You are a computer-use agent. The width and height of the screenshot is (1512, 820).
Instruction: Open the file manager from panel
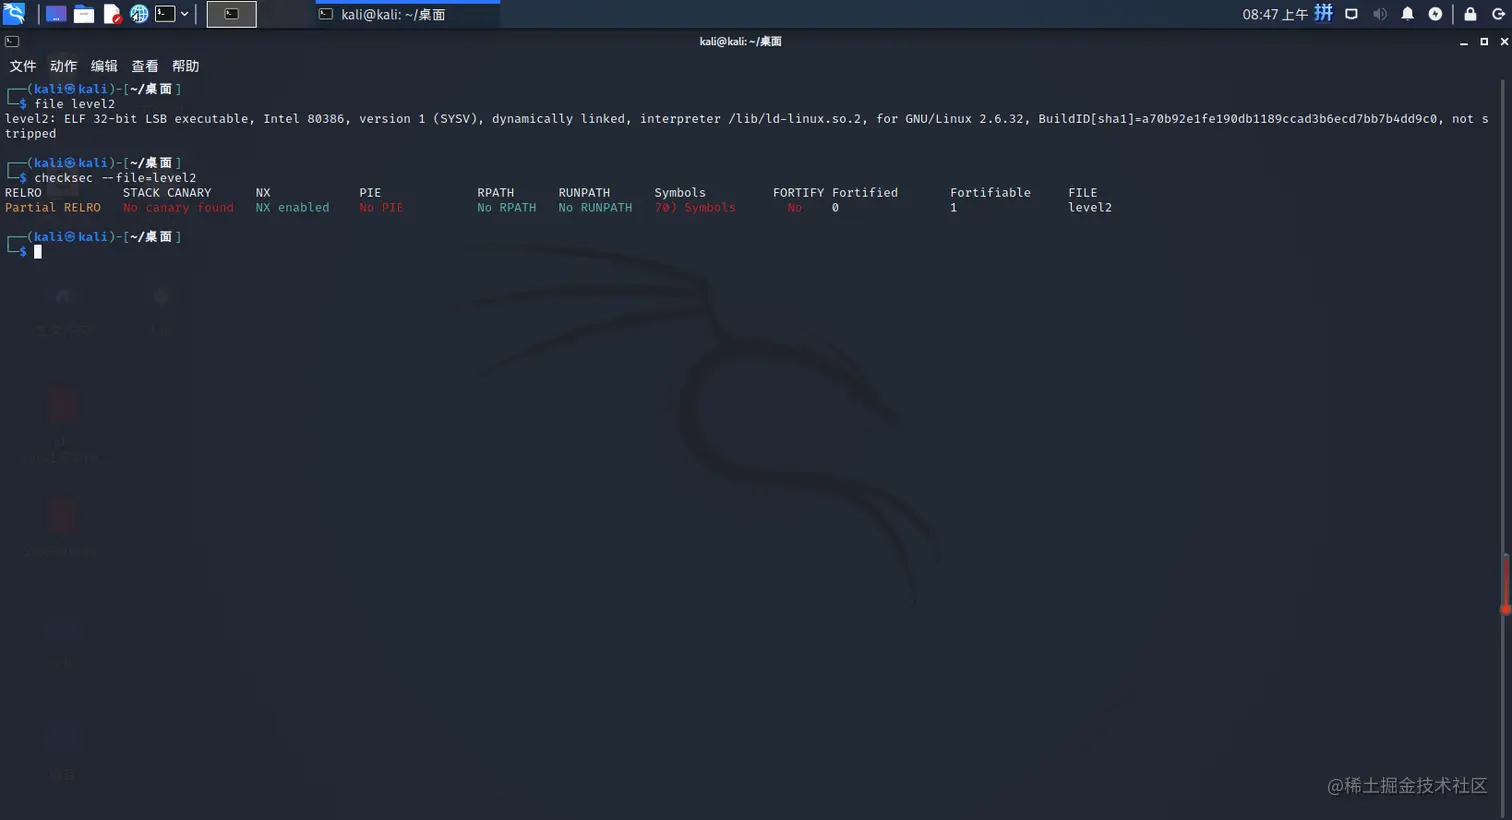pyautogui.click(x=84, y=14)
